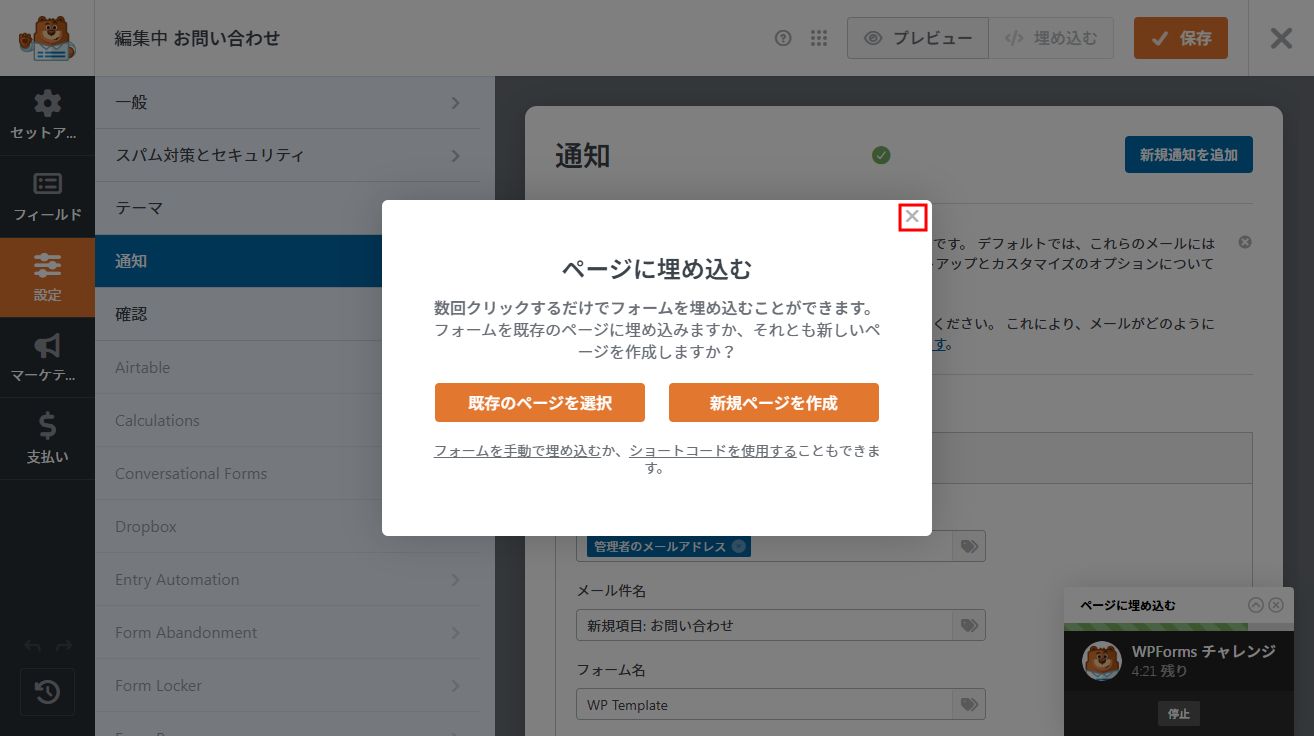Expand the Form Locker chevron
Viewport: 1314px width, 736px height.
pyautogui.click(x=455, y=685)
